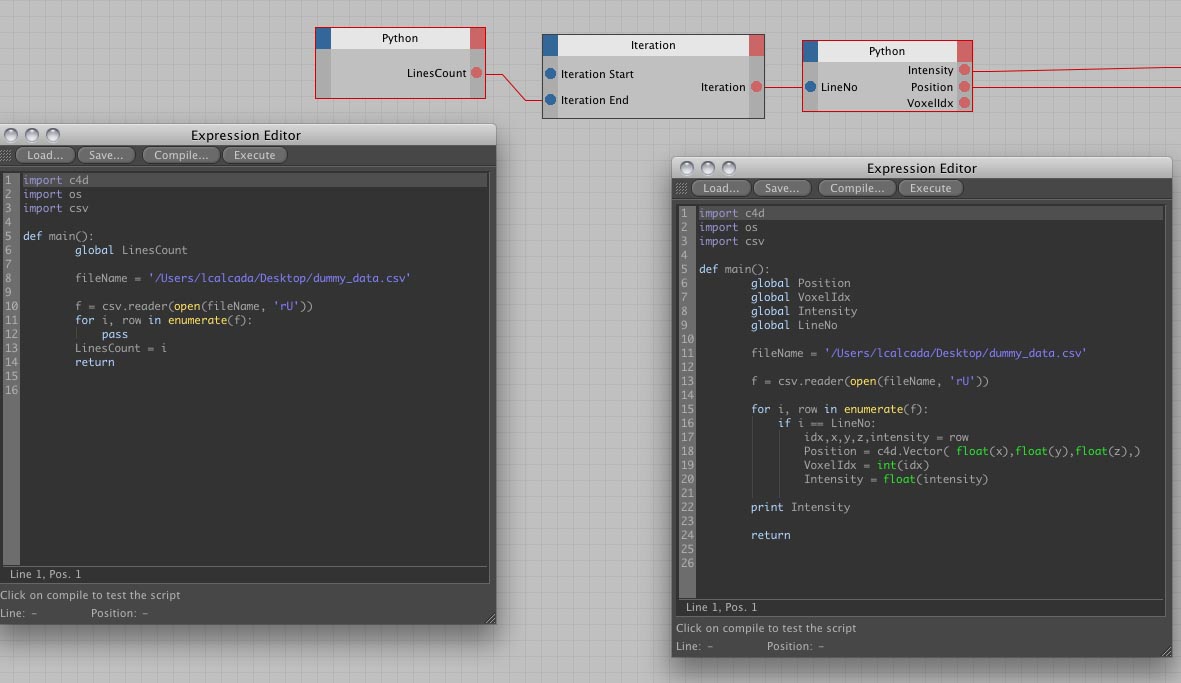The width and height of the screenshot is (1181, 683).
Task: Click the Iteration output port
Action: click(x=756, y=87)
